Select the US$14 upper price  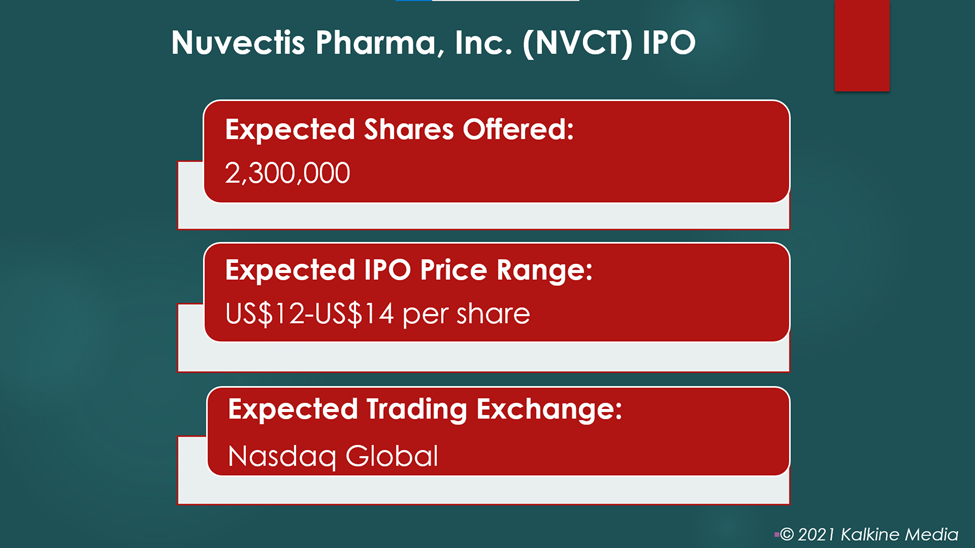(x=354, y=313)
